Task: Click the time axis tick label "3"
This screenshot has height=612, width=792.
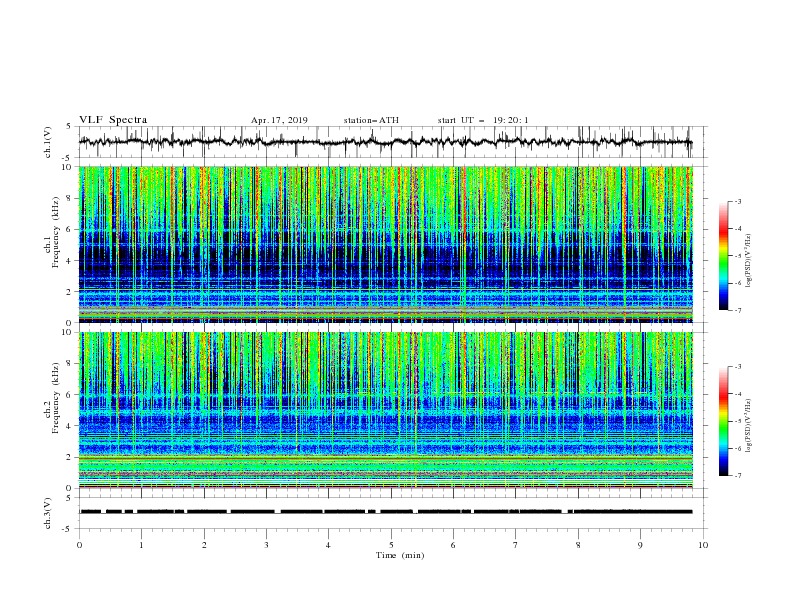Action: pyautogui.click(x=266, y=545)
